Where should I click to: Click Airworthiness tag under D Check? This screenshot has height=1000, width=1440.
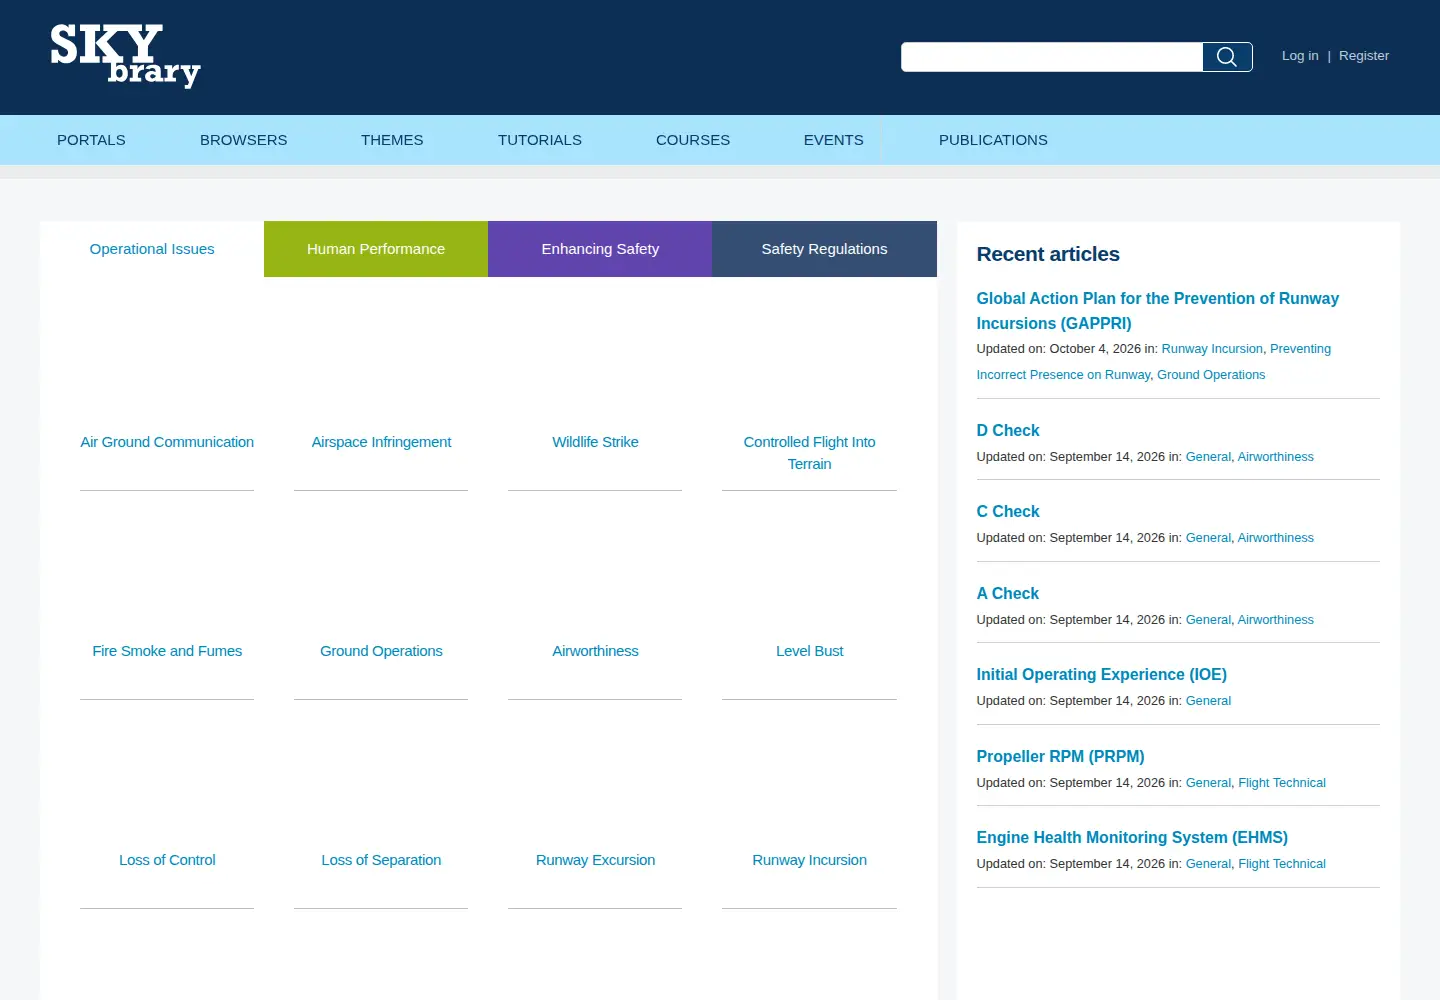point(1275,457)
